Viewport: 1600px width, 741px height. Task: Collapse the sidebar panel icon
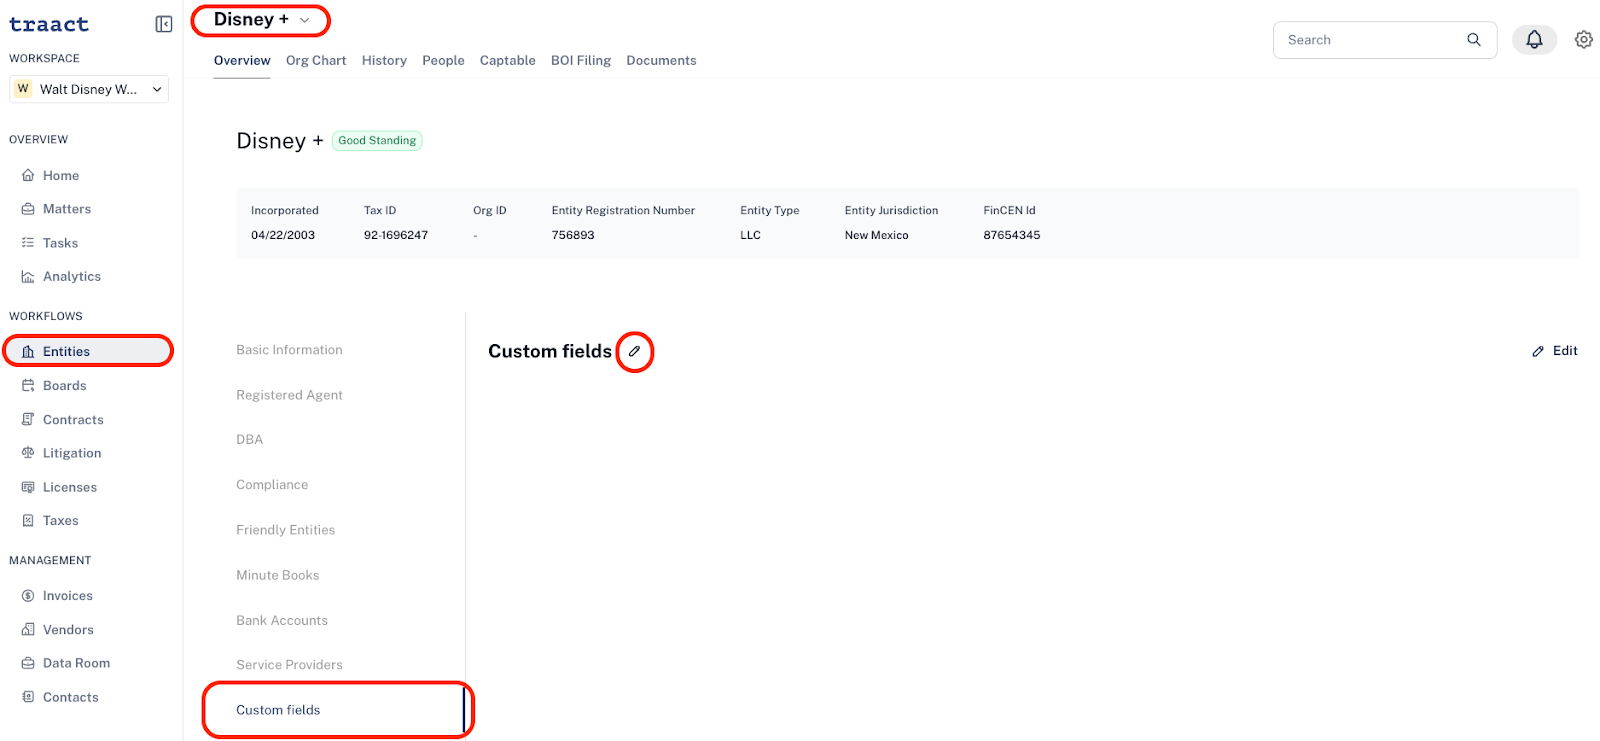pos(164,24)
